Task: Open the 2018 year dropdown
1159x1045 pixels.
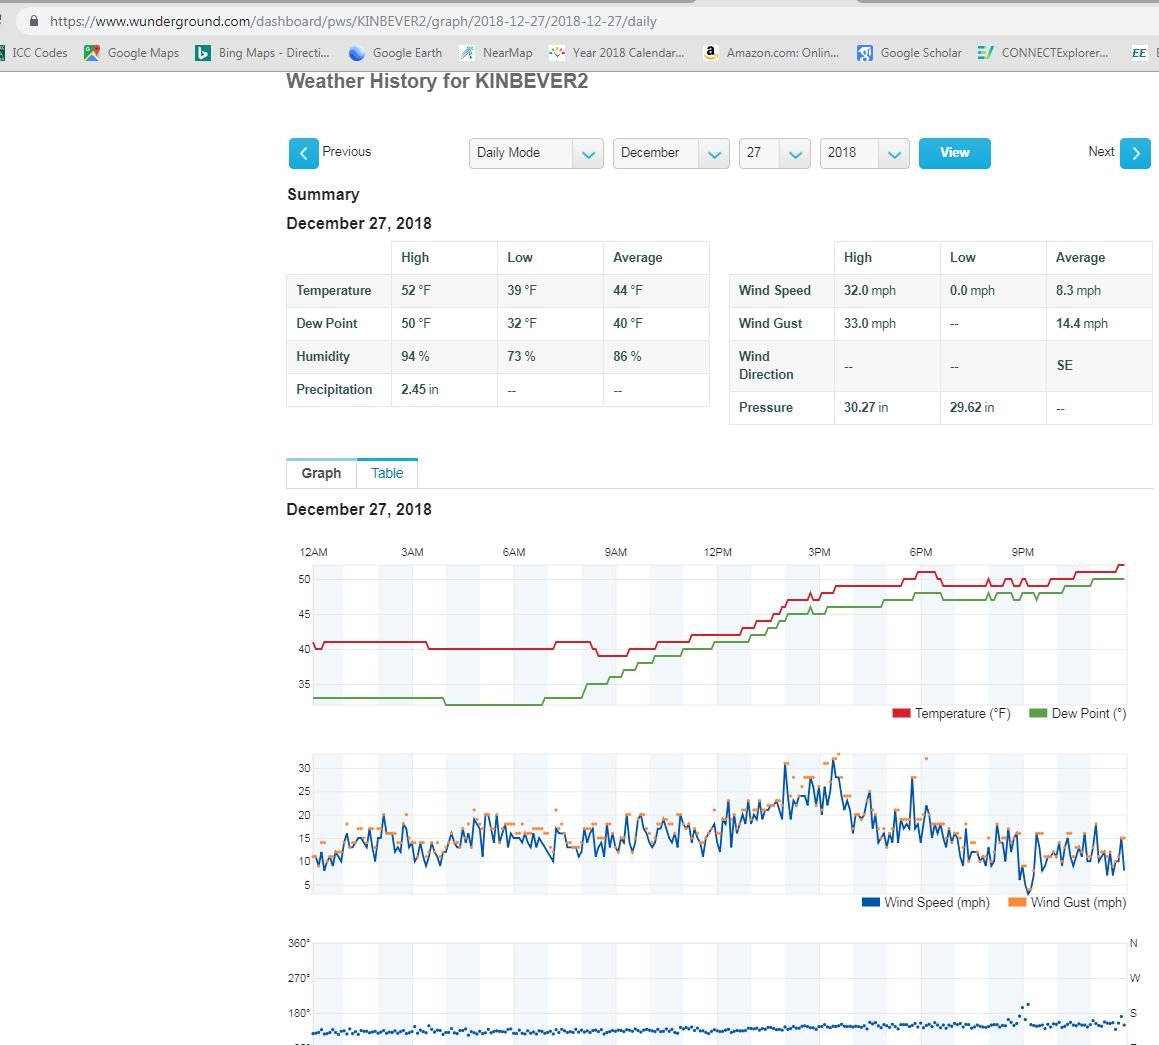Action: [865, 153]
